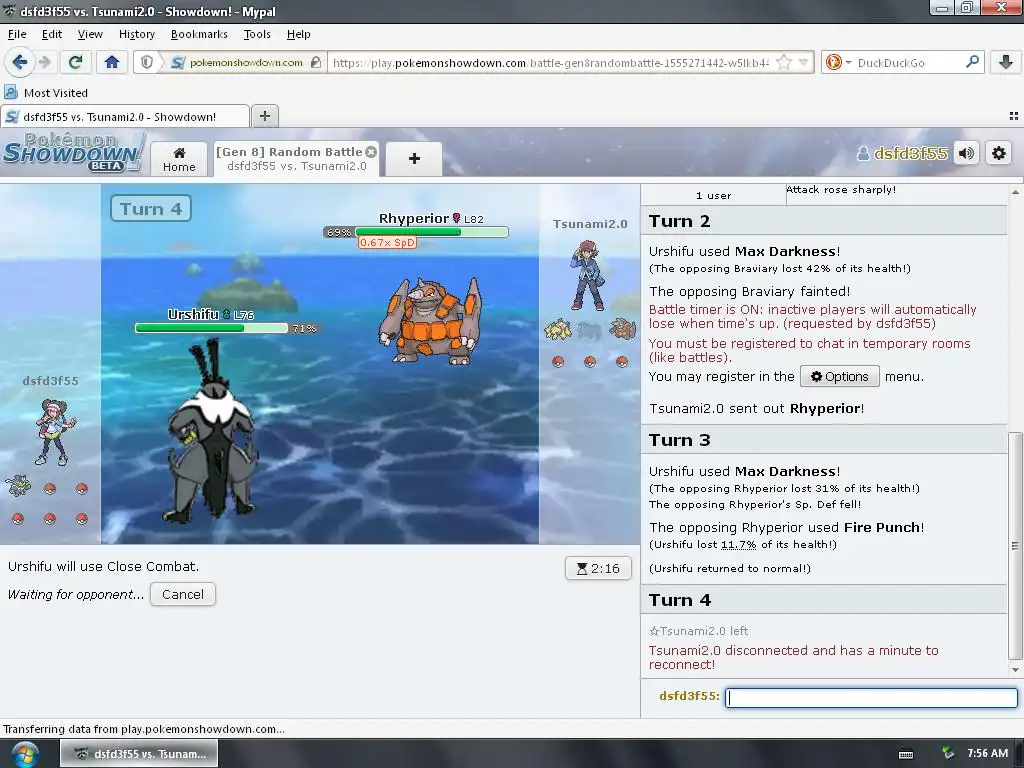Click the chat log scroll down arrow
Viewport: 1024px width, 768px height.
click(1015, 669)
